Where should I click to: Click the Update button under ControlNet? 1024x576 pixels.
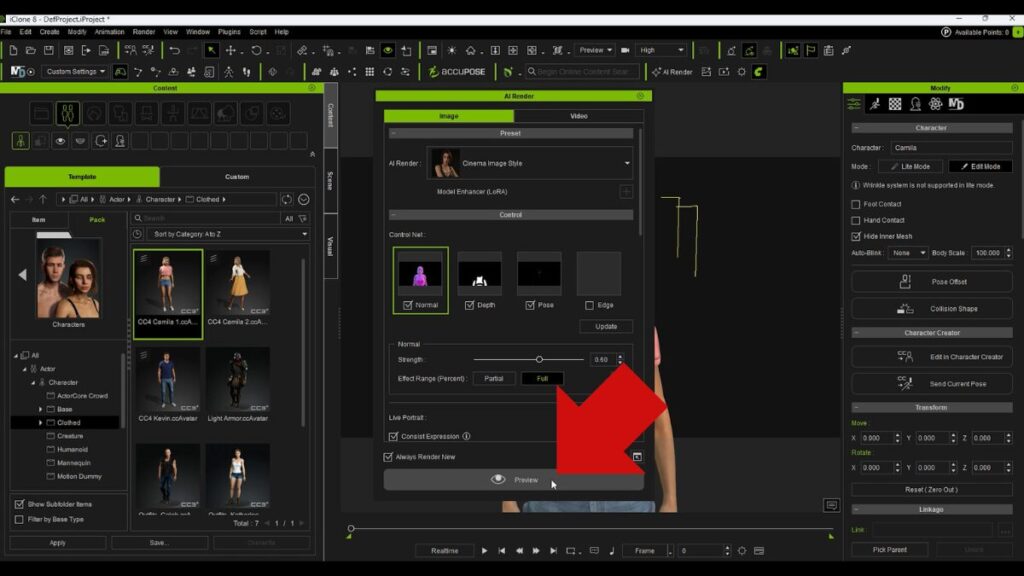[x=606, y=327]
